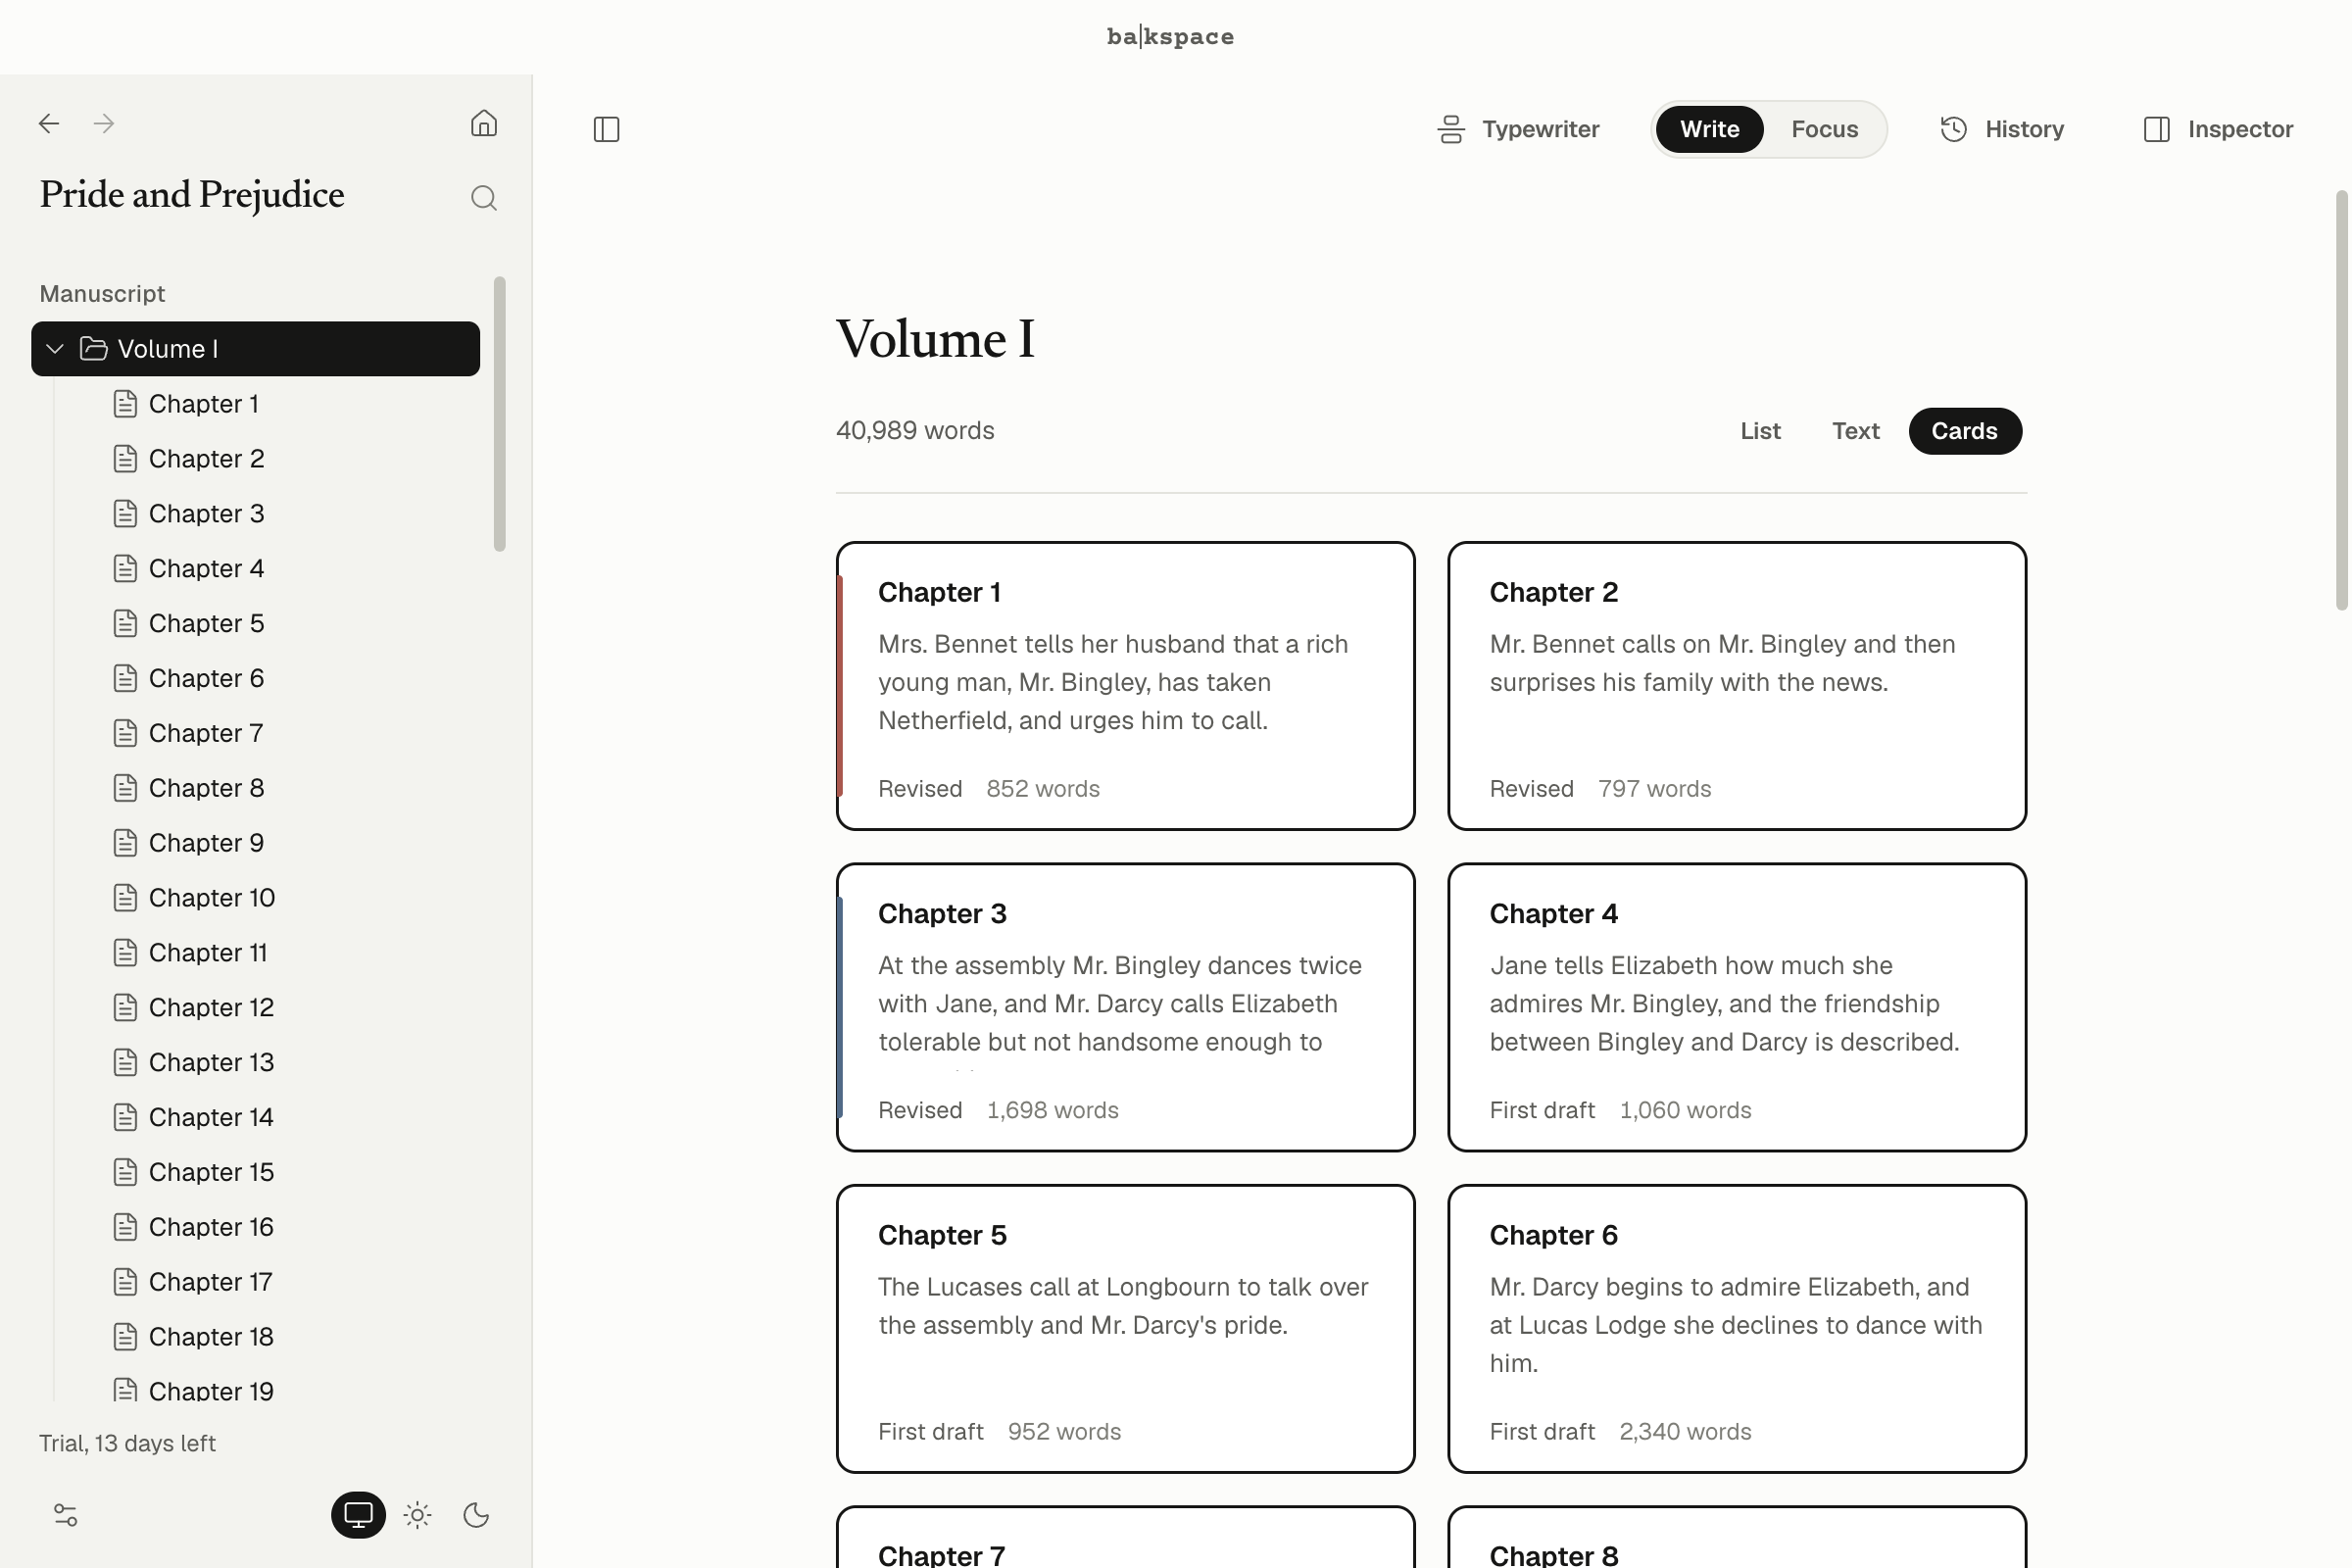Switch to List view

1760,431
